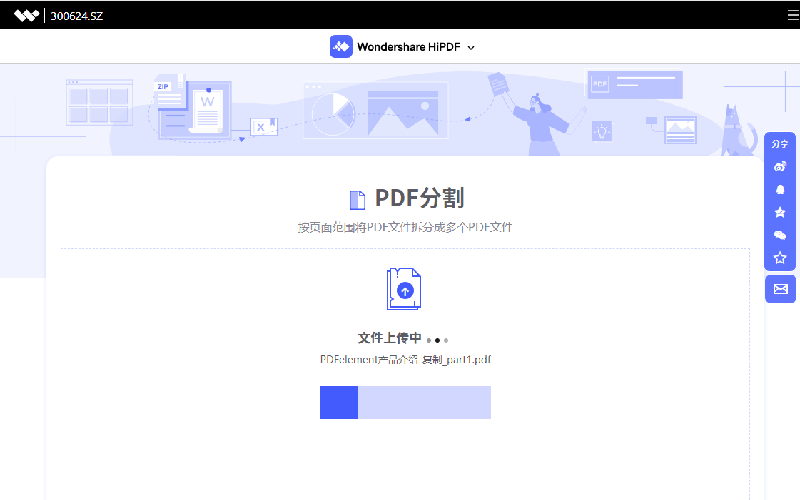Click the 文件上传中 upload status text
Screen dimensions: 800x500
tap(389, 338)
